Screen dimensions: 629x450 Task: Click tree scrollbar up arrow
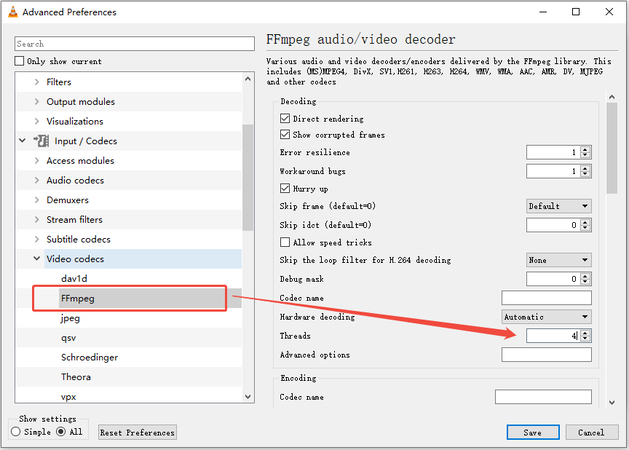point(248,79)
